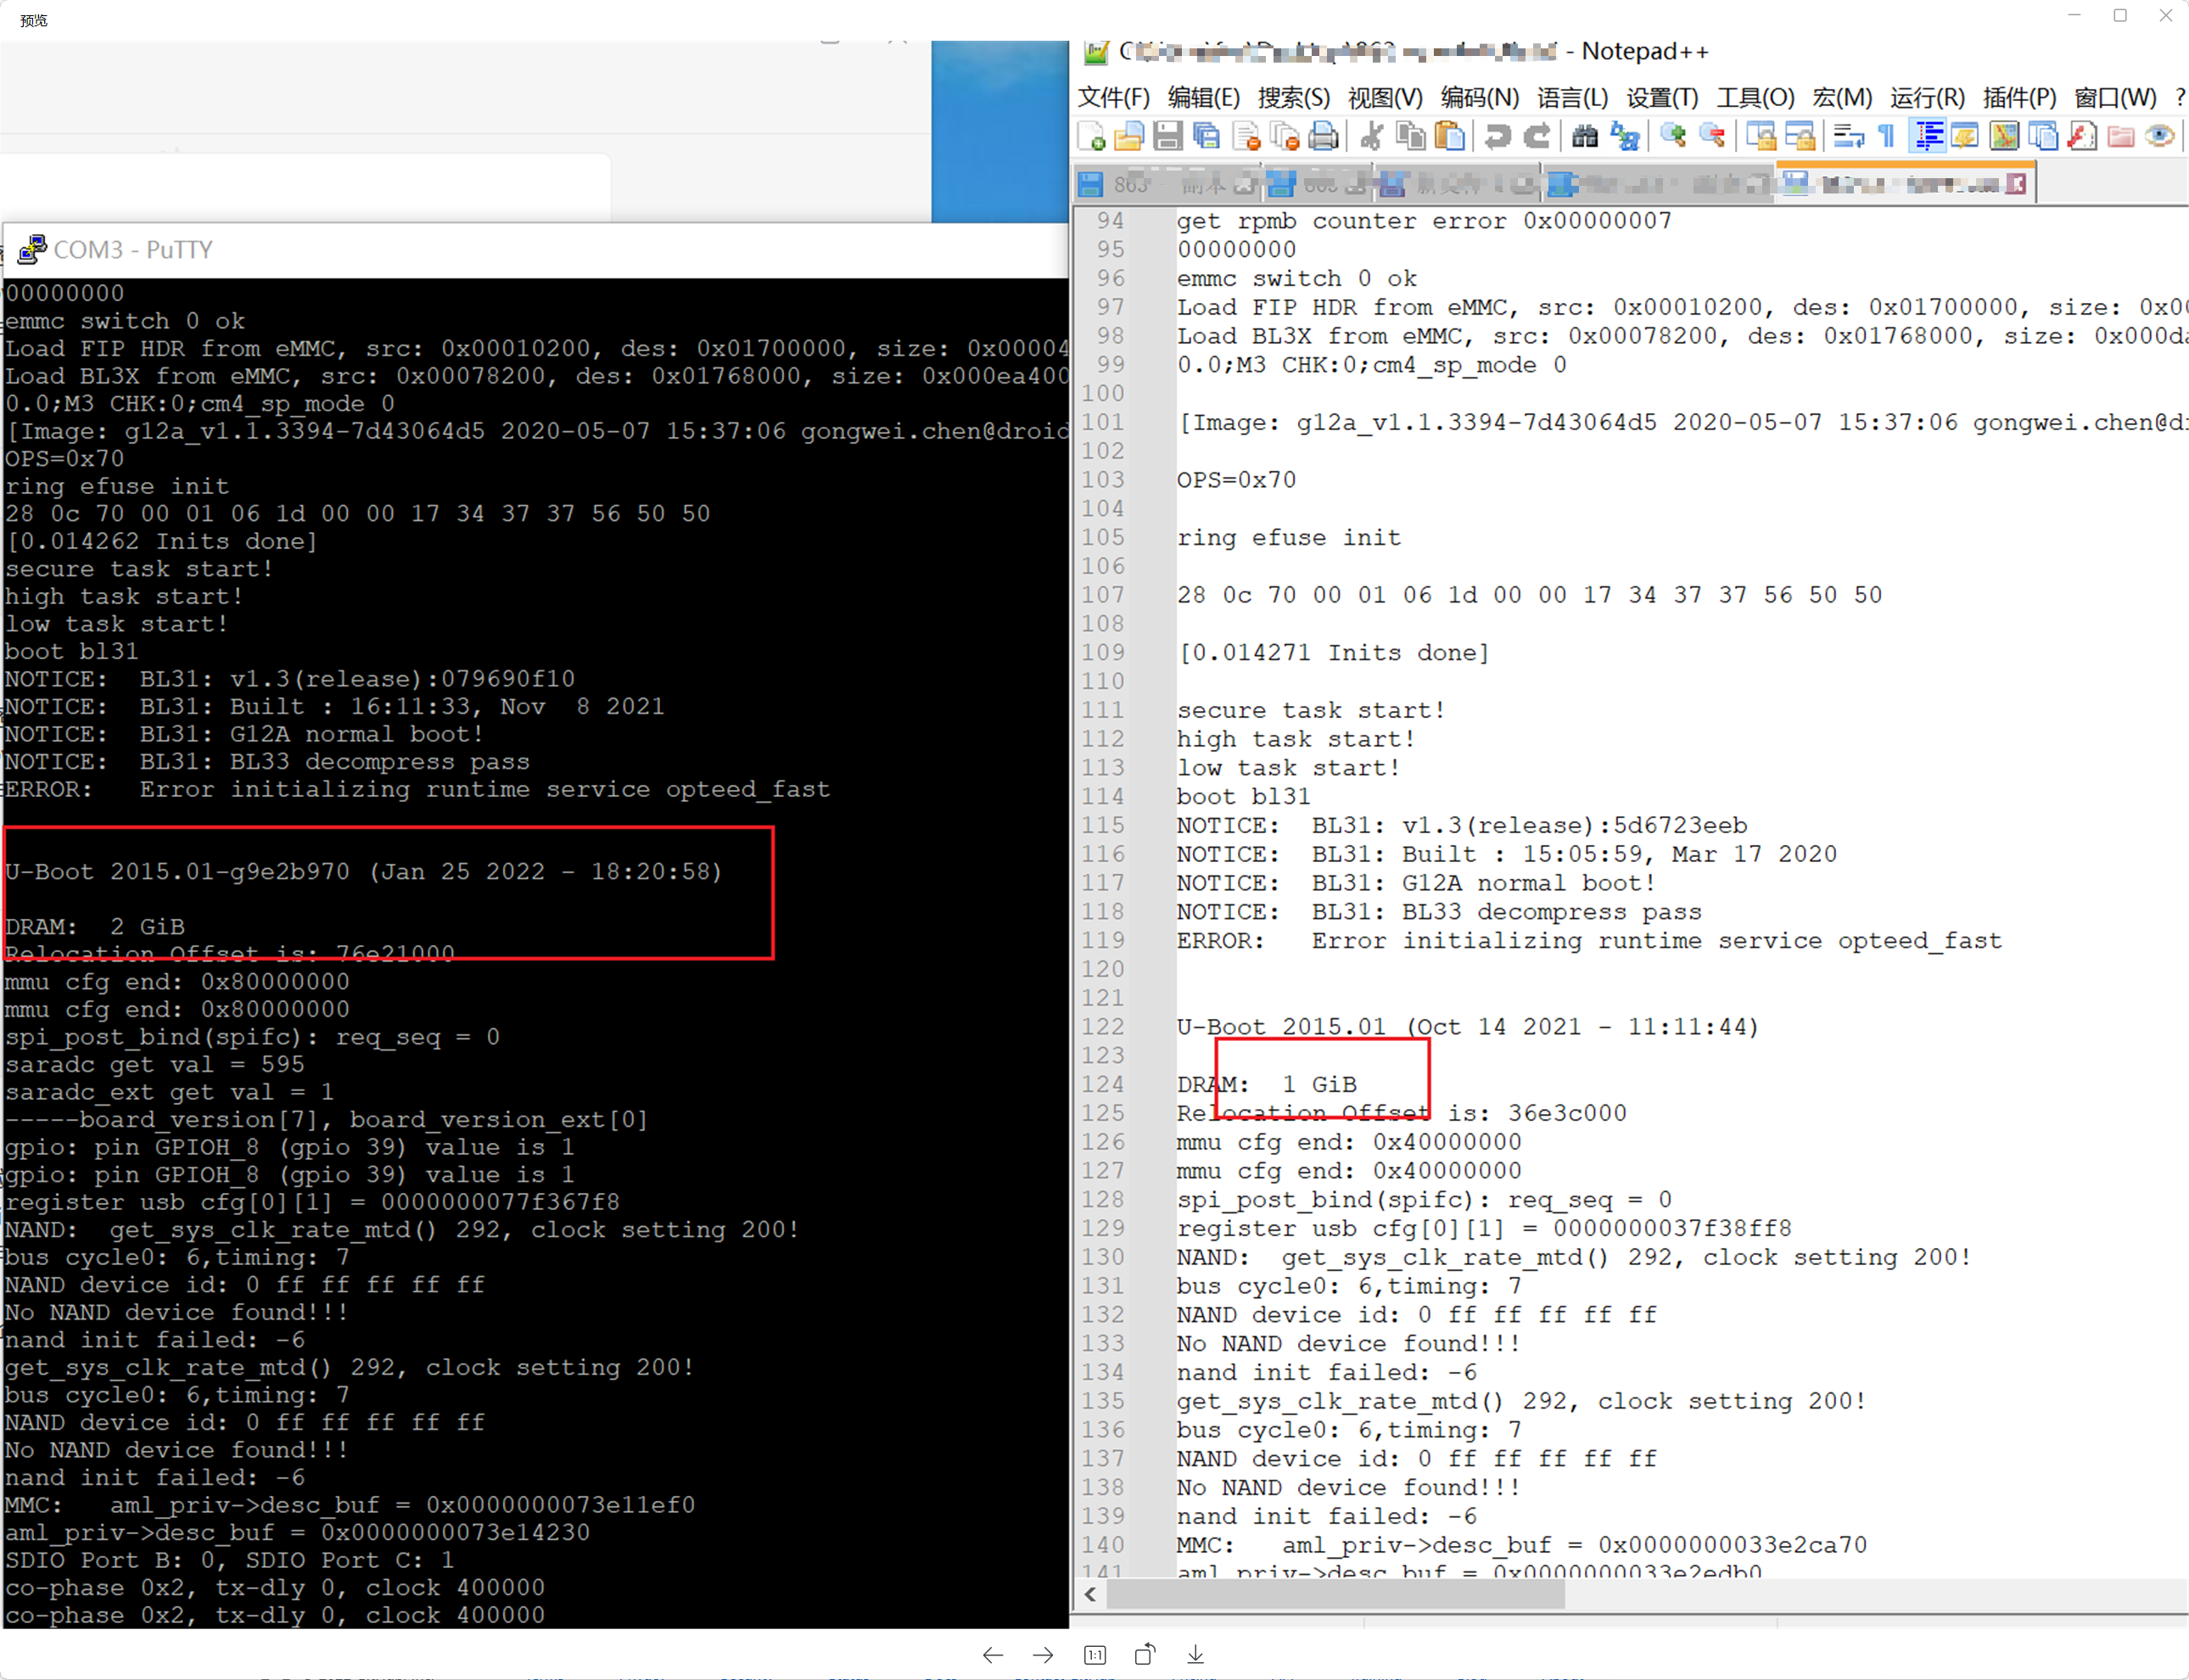Go to the previous image arrow

click(x=992, y=1655)
